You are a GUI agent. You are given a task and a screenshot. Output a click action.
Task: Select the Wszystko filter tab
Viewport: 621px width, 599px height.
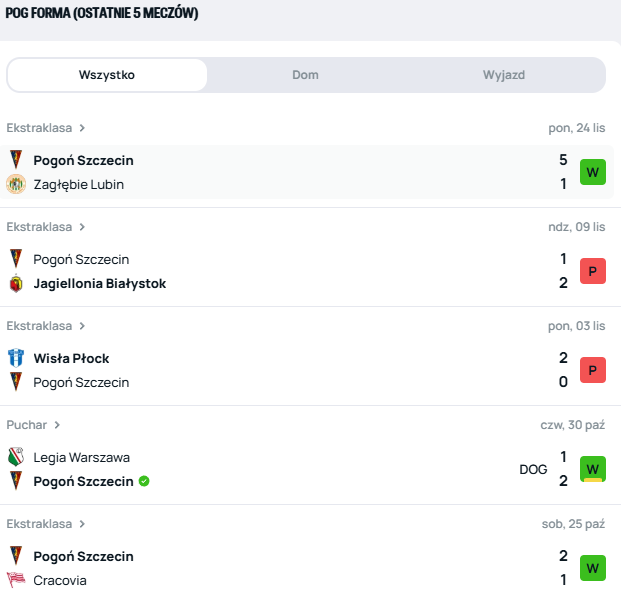107,75
